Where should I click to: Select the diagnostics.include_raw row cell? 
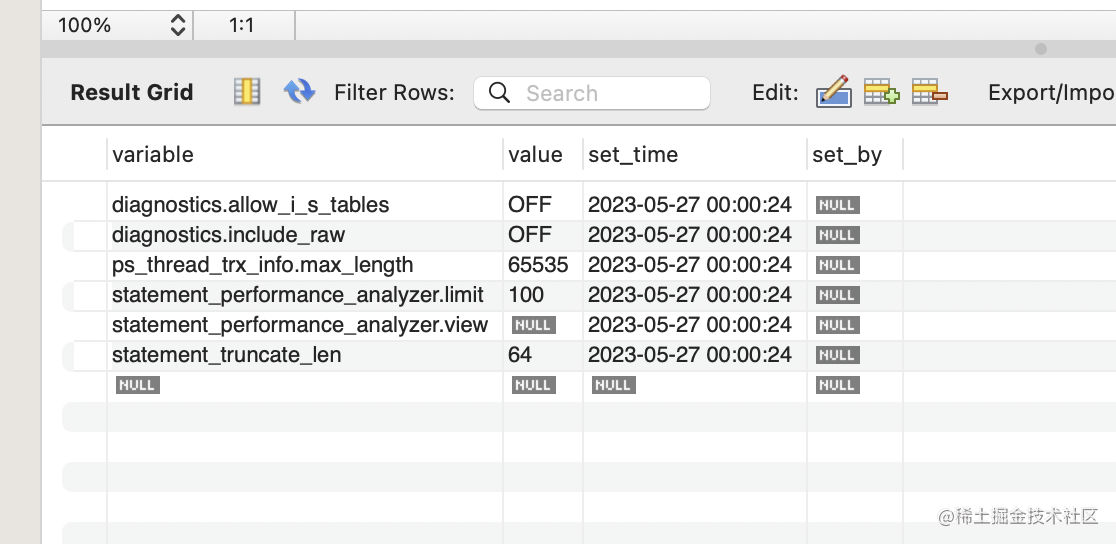228,235
